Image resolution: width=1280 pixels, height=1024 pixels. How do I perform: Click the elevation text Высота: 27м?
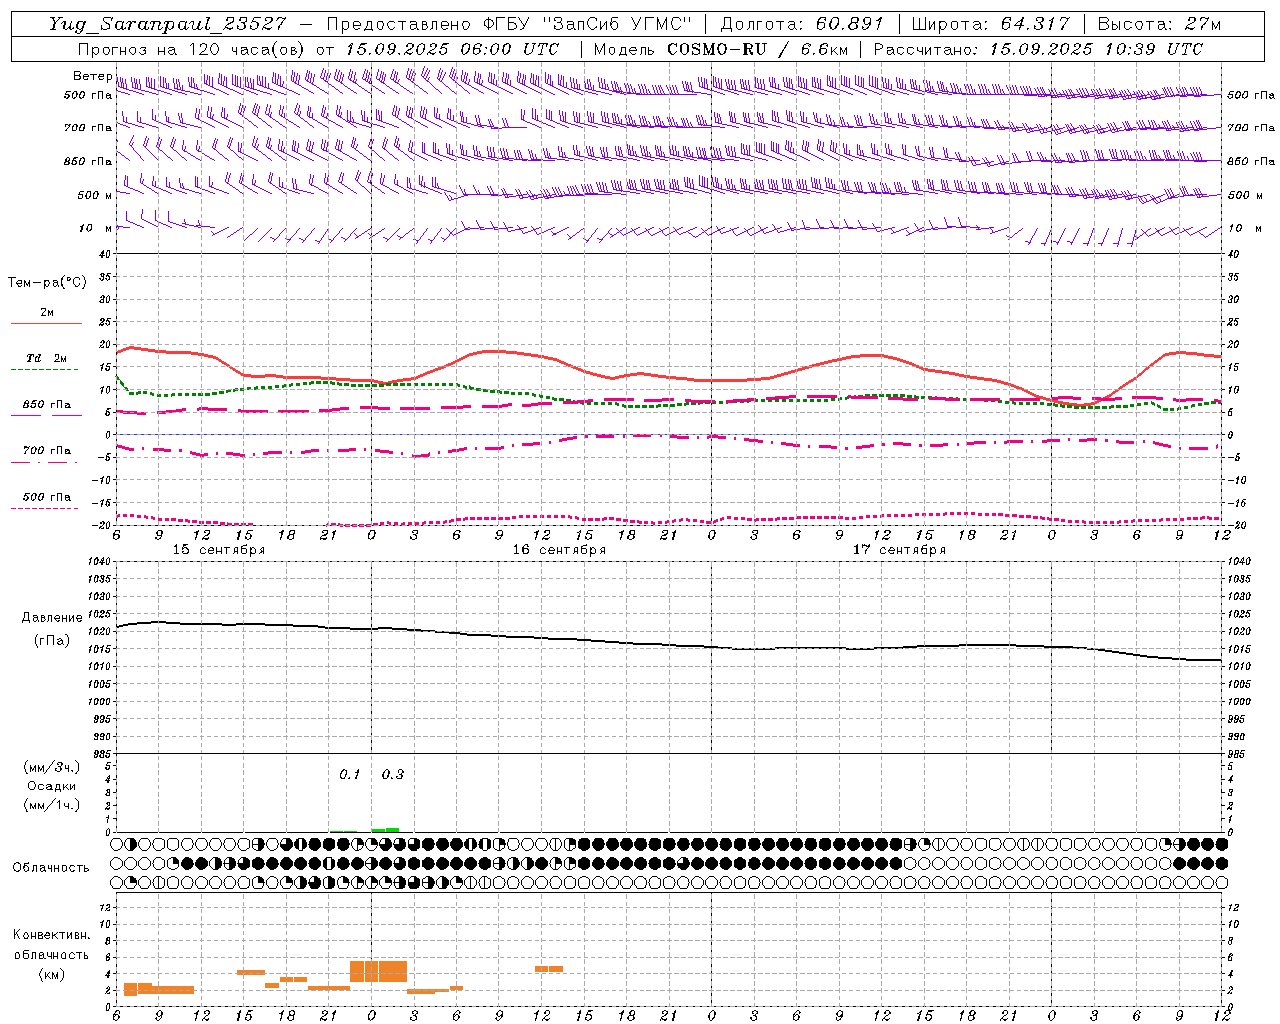point(1159,24)
